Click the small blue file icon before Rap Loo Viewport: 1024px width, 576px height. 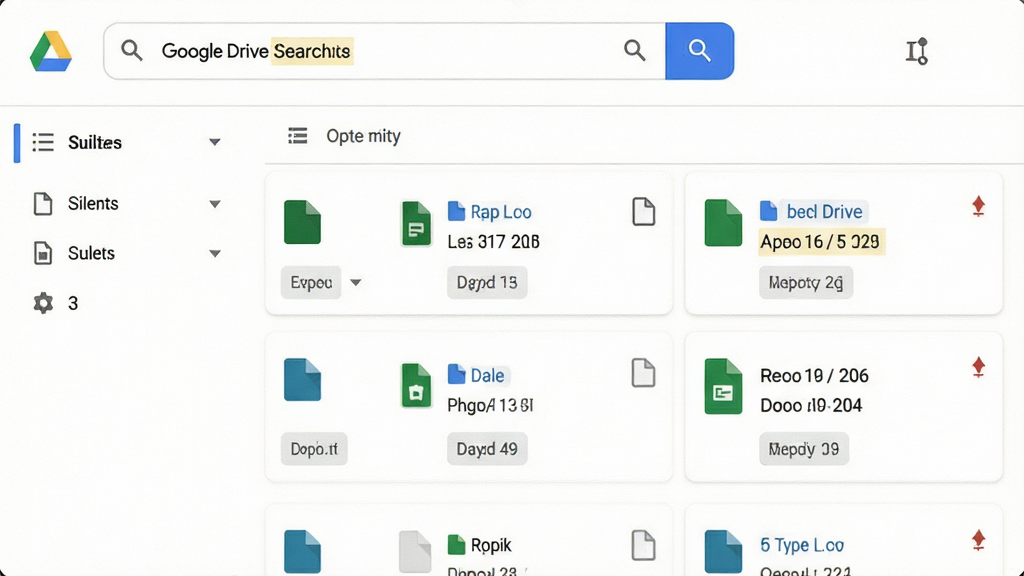pyautogui.click(x=456, y=212)
